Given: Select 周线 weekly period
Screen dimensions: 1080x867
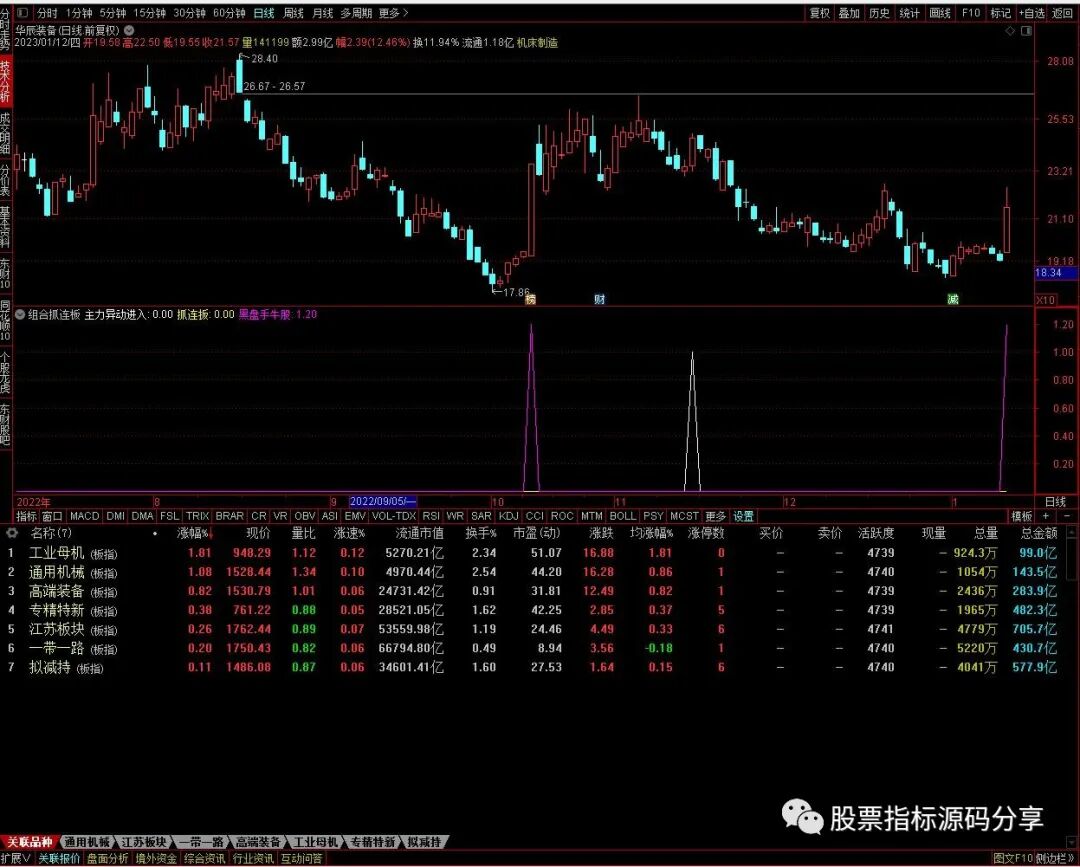Looking at the screenshot, I should (293, 13).
